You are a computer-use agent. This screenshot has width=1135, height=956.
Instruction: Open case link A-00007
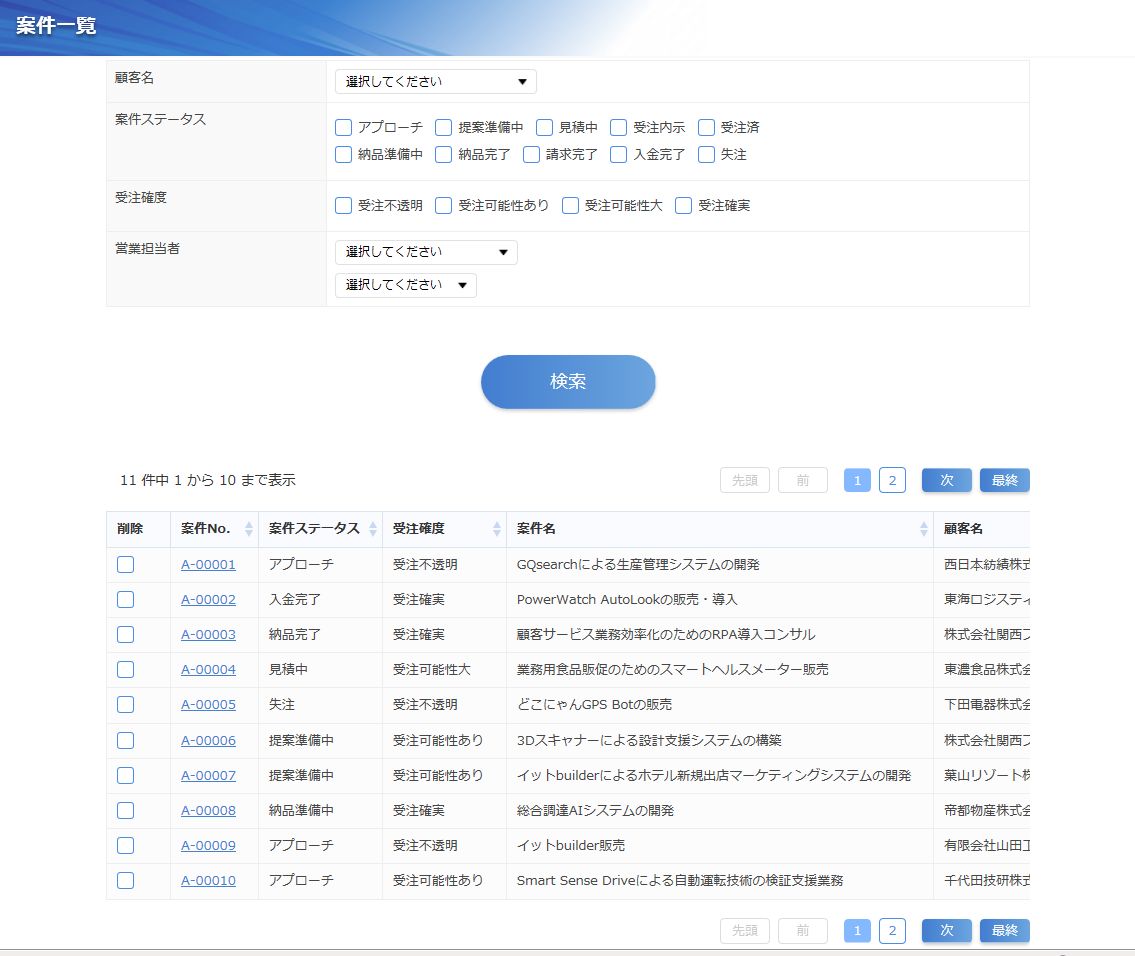pos(208,775)
